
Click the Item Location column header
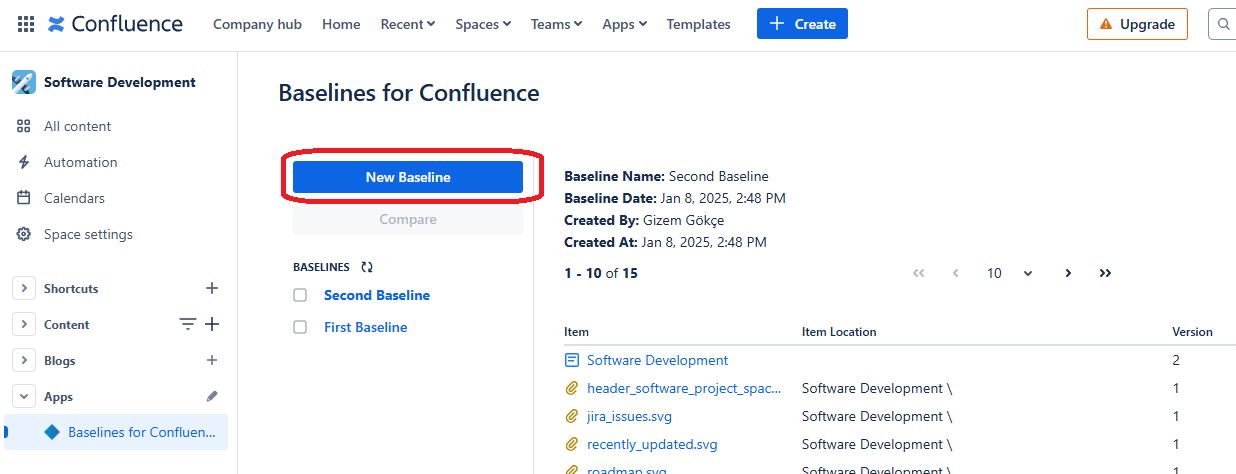point(838,331)
